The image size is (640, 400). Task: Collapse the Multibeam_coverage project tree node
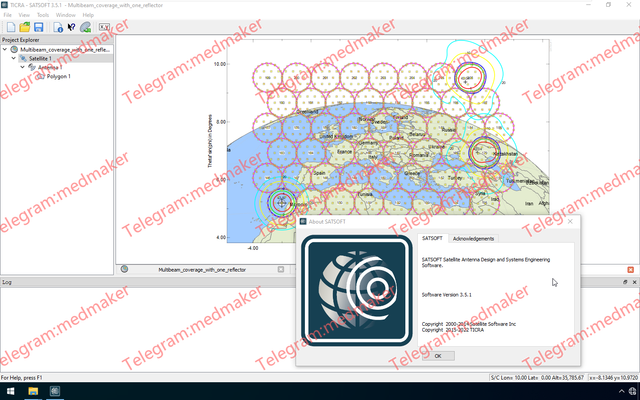coord(5,49)
